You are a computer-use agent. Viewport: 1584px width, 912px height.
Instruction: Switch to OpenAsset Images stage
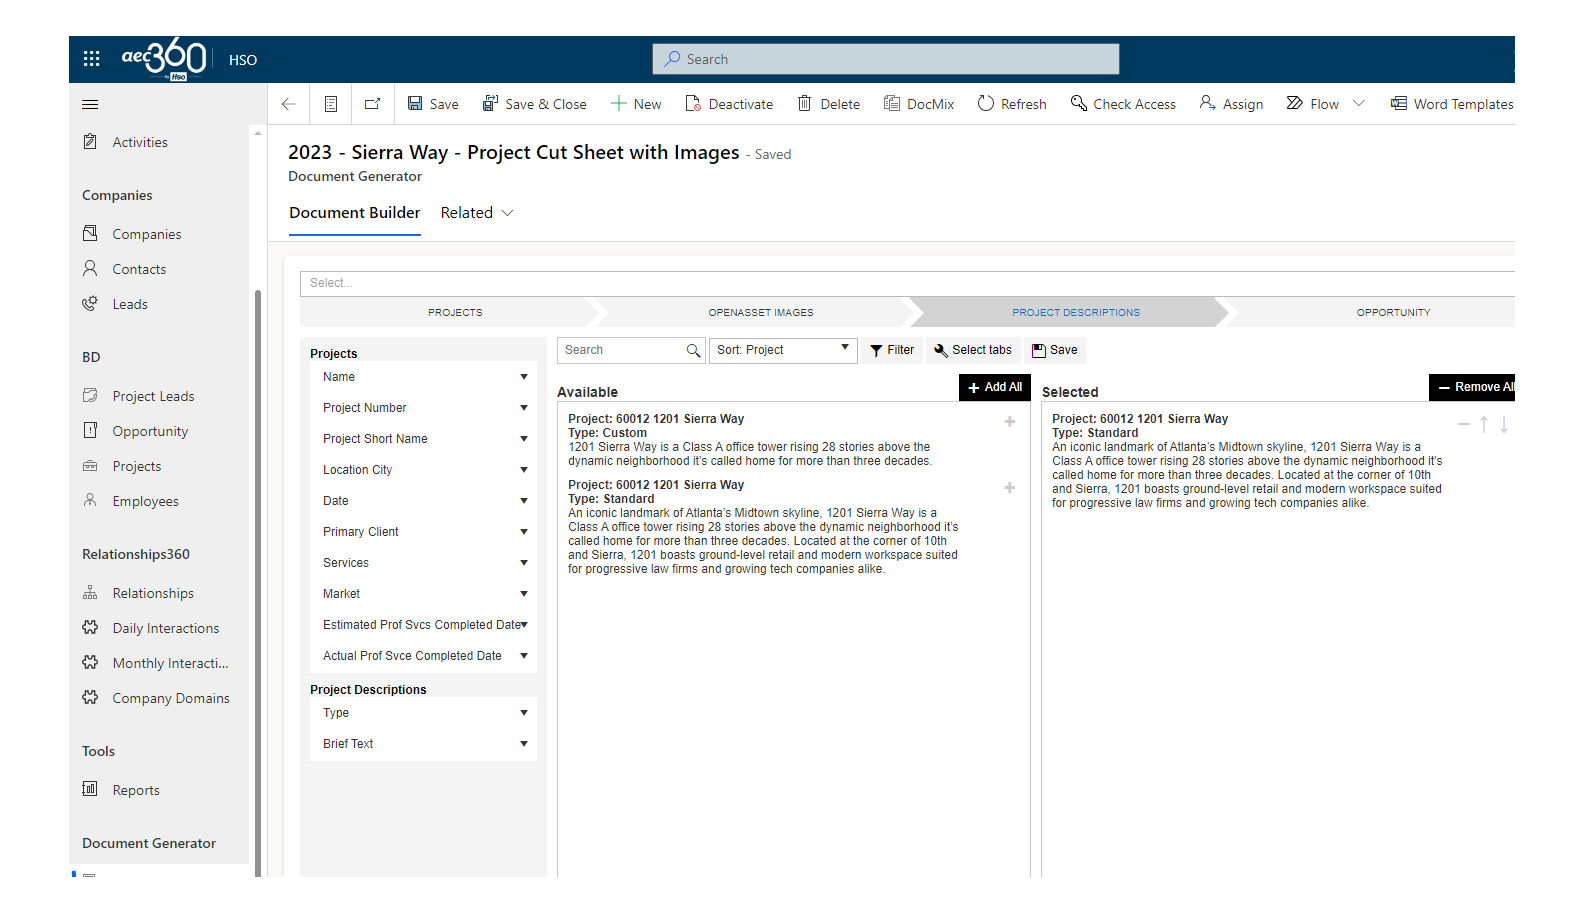[760, 313]
